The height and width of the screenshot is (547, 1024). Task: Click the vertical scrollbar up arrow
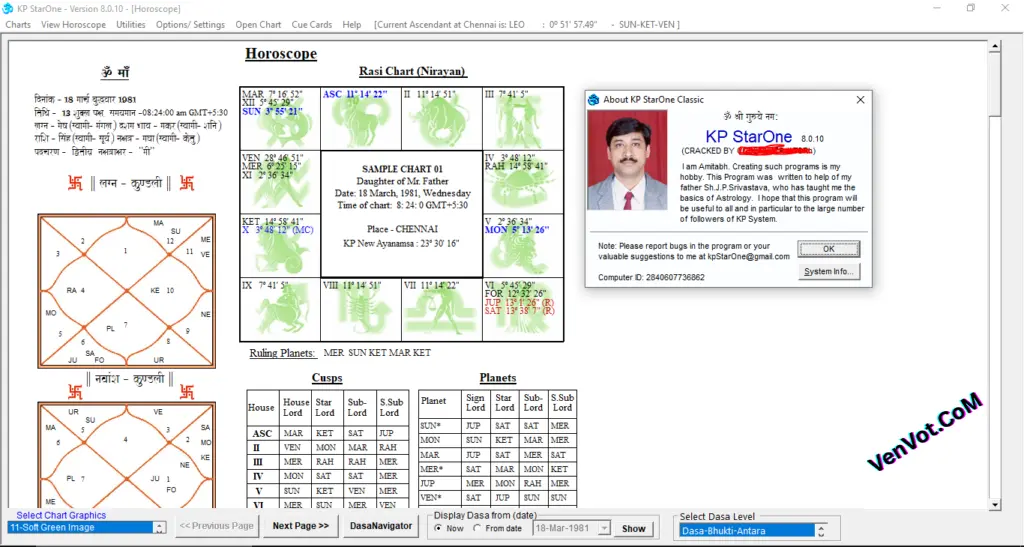[995, 46]
